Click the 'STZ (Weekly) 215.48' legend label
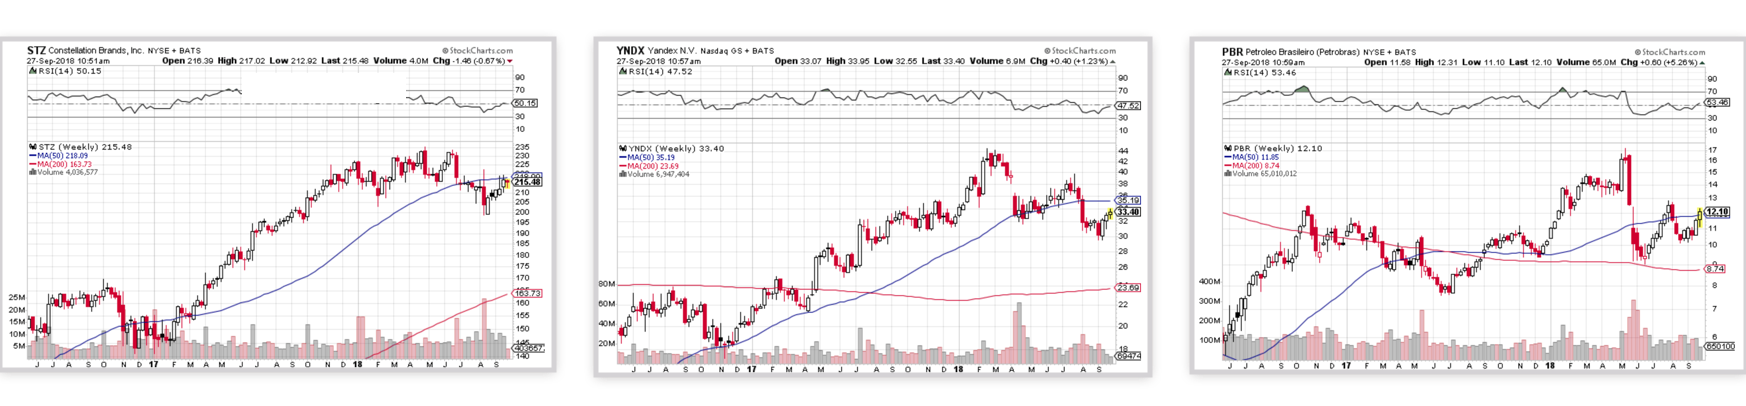 81,147
